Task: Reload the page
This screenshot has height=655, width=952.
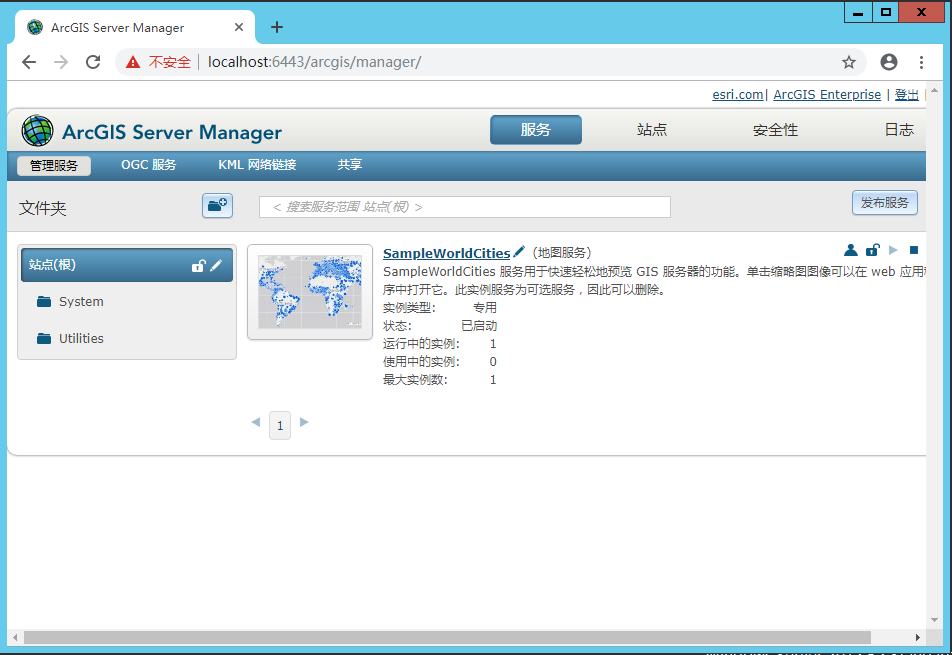Action: [x=93, y=62]
